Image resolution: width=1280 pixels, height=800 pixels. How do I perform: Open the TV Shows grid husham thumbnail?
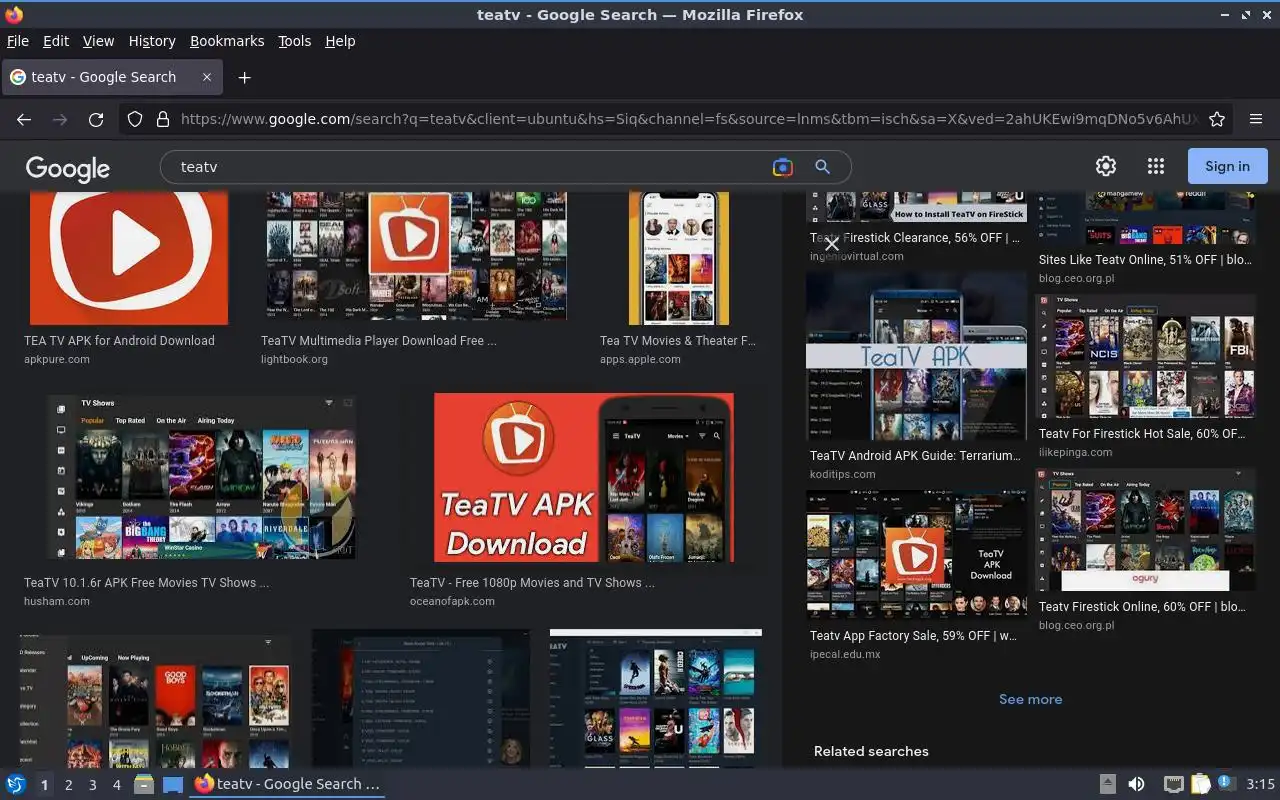click(201, 476)
